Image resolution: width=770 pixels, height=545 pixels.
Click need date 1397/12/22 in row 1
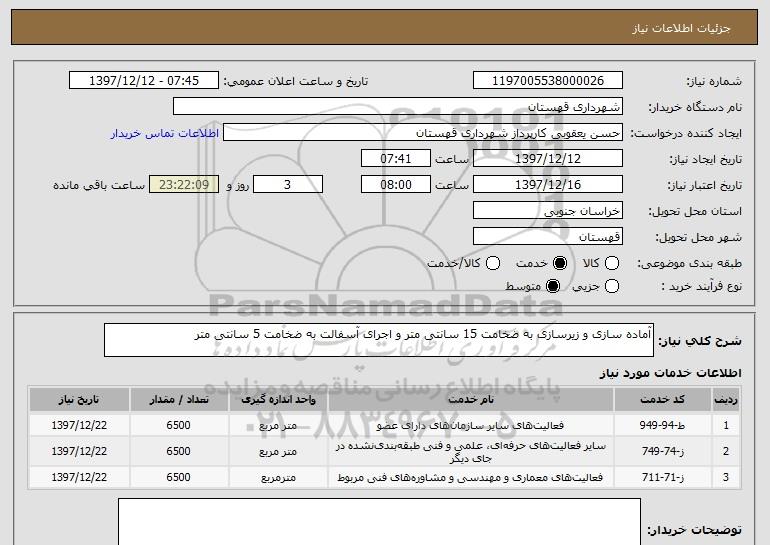[79, 425]
